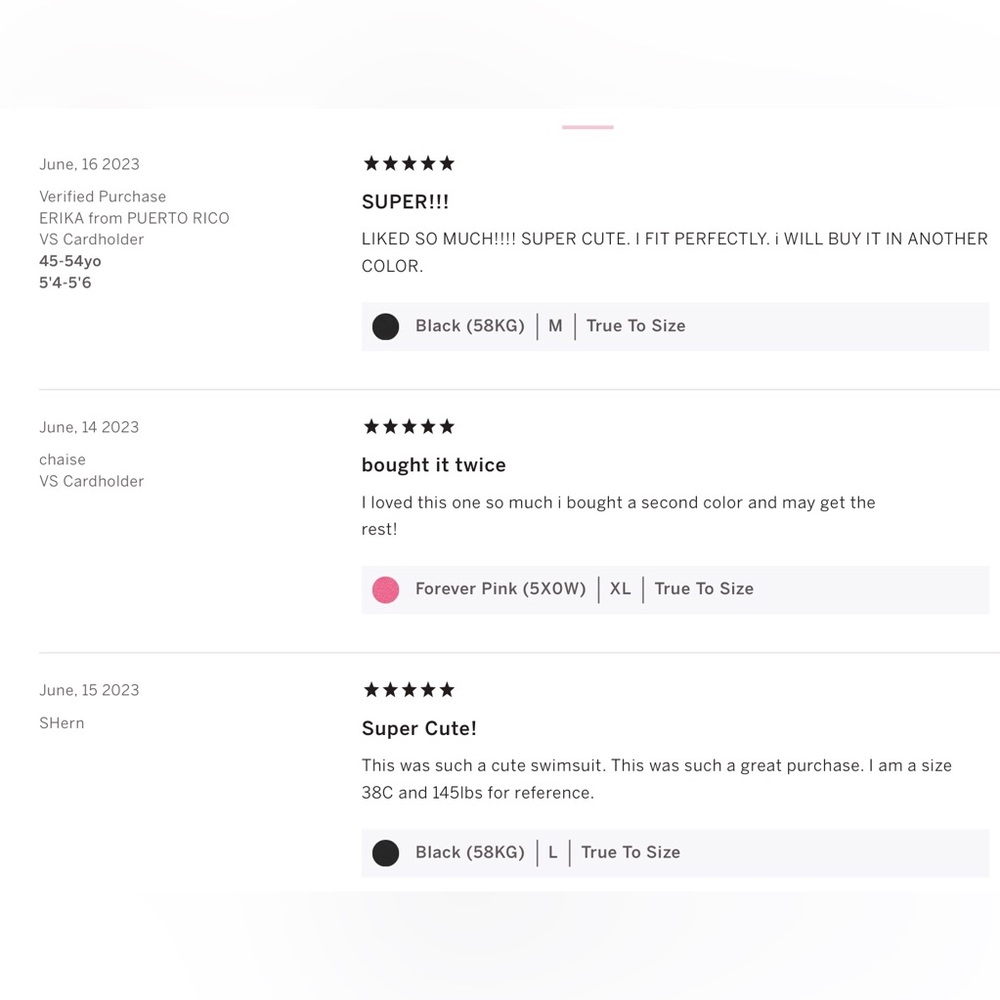Click the True To Size label beside XL
This screenshot has width=1000, height=1000.
click(x=704, y=589)
